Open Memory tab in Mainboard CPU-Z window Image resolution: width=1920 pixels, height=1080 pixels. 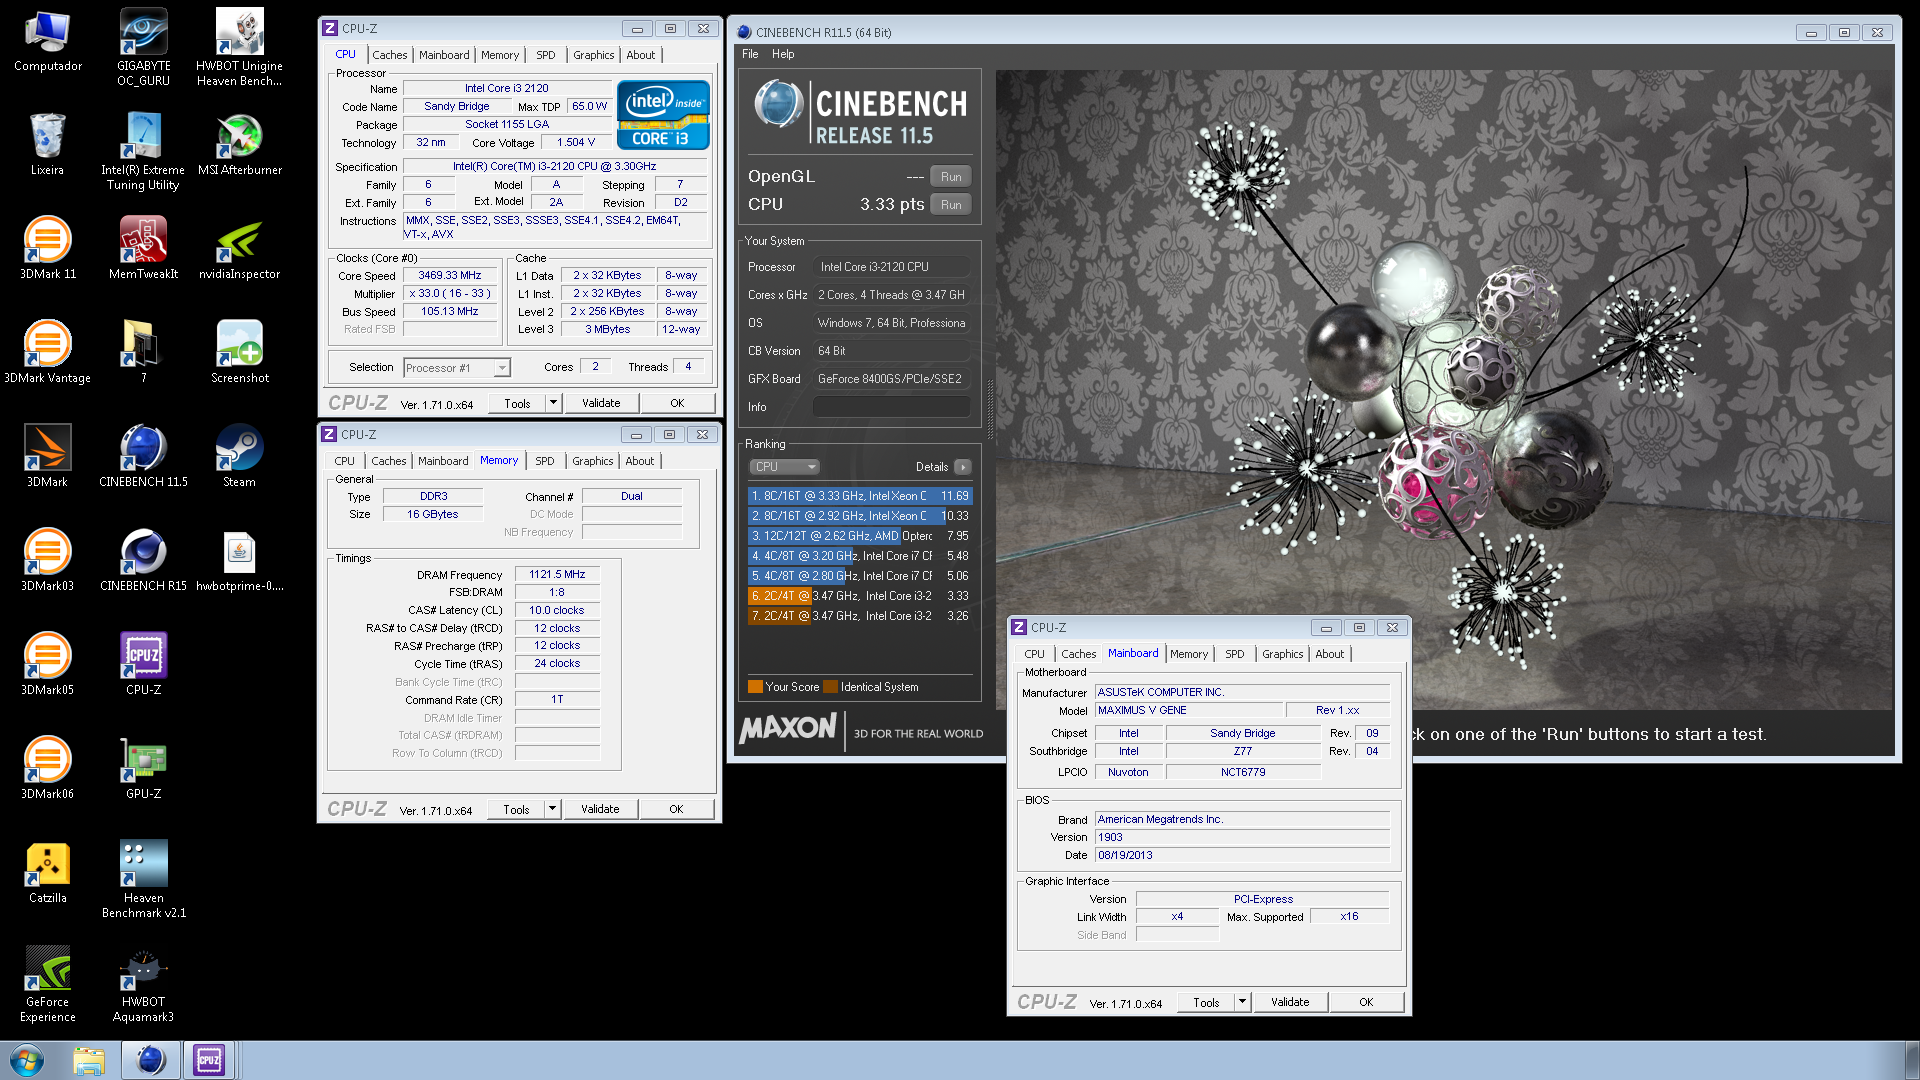coord(1189,654)
